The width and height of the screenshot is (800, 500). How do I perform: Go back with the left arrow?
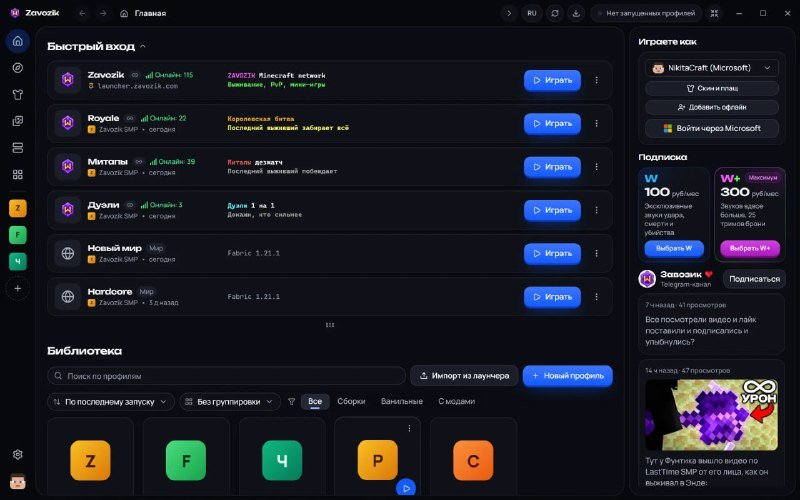[x=82, y=13]
